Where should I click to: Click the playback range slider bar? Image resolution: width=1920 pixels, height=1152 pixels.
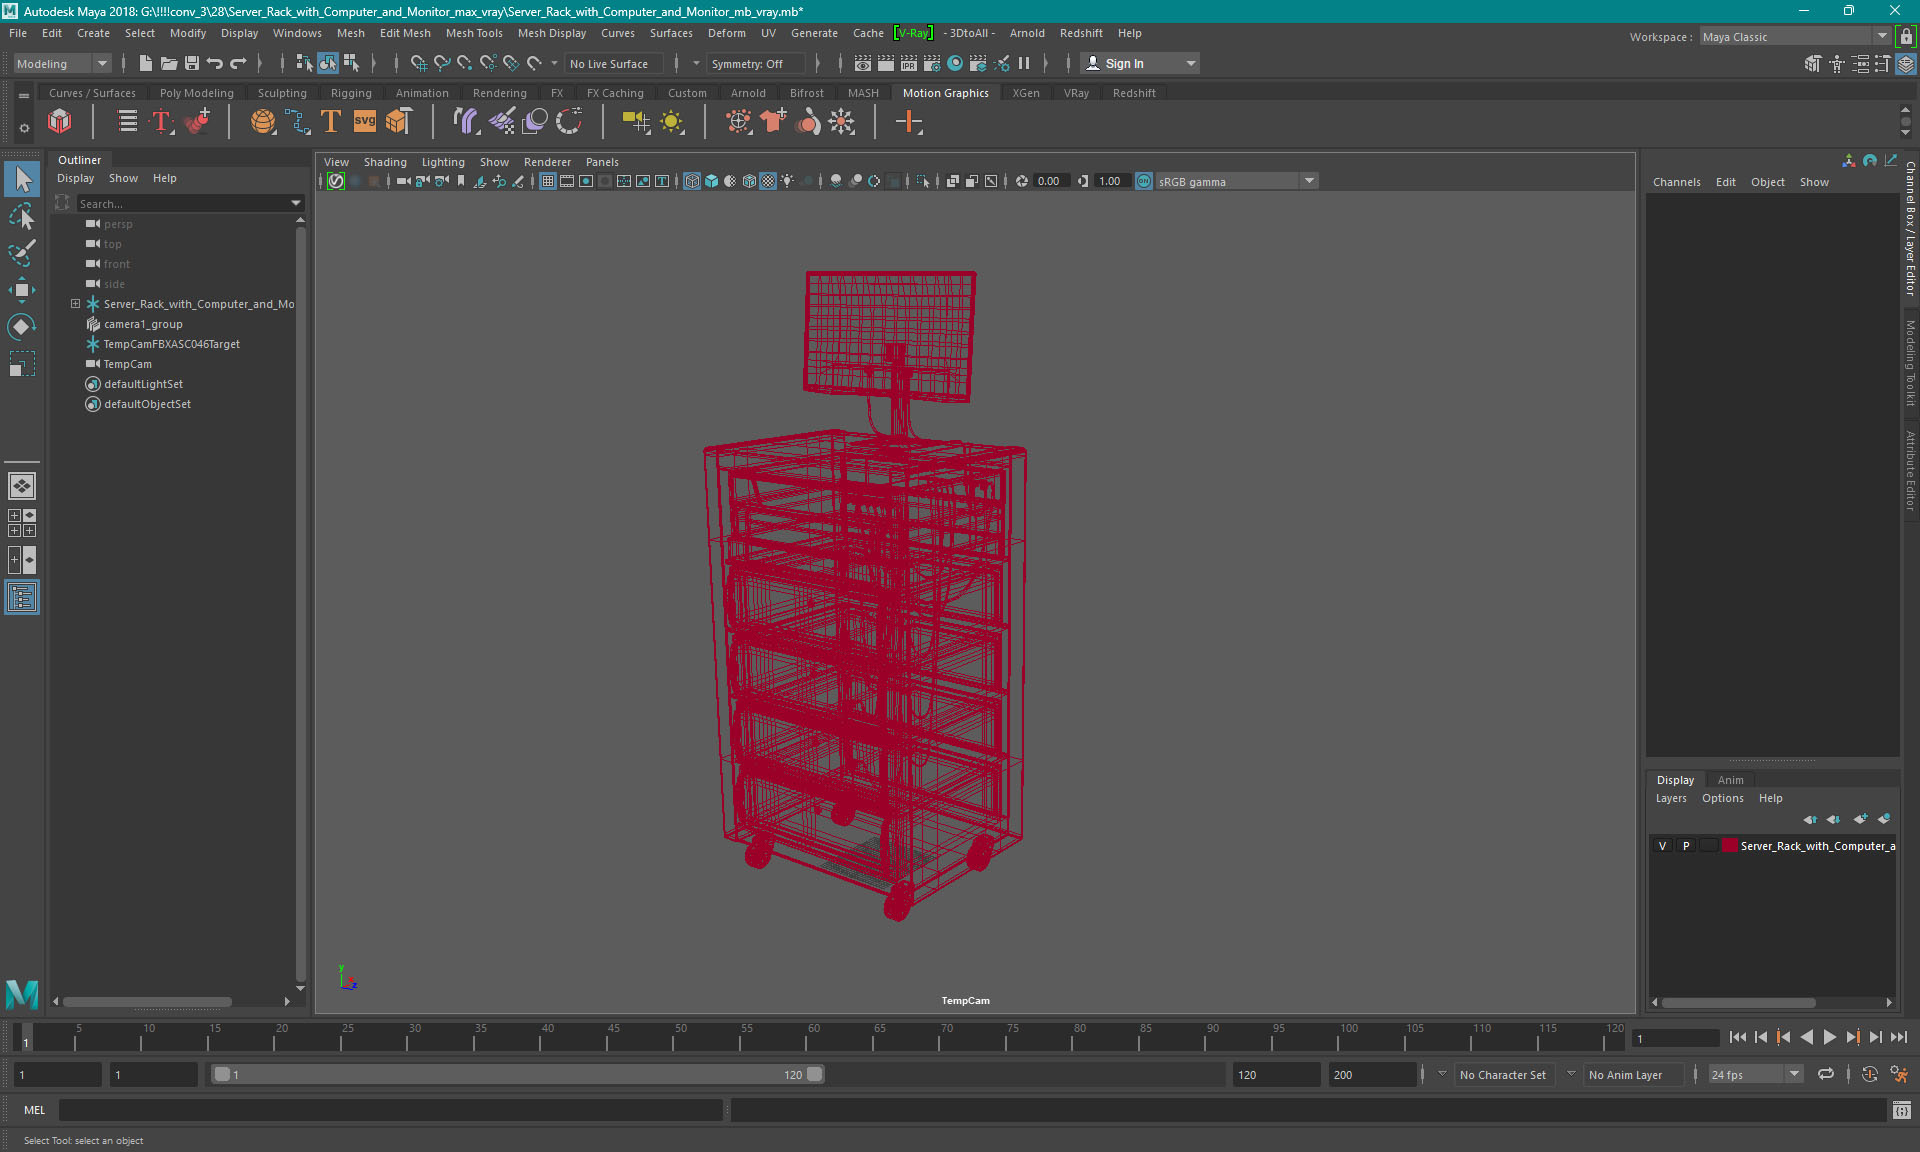click(x=517, y=1074)
